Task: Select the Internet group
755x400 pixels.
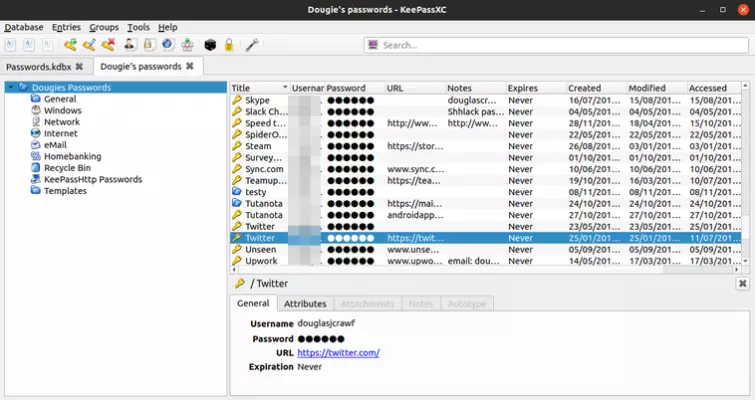Action: click(x=60, y=133)
